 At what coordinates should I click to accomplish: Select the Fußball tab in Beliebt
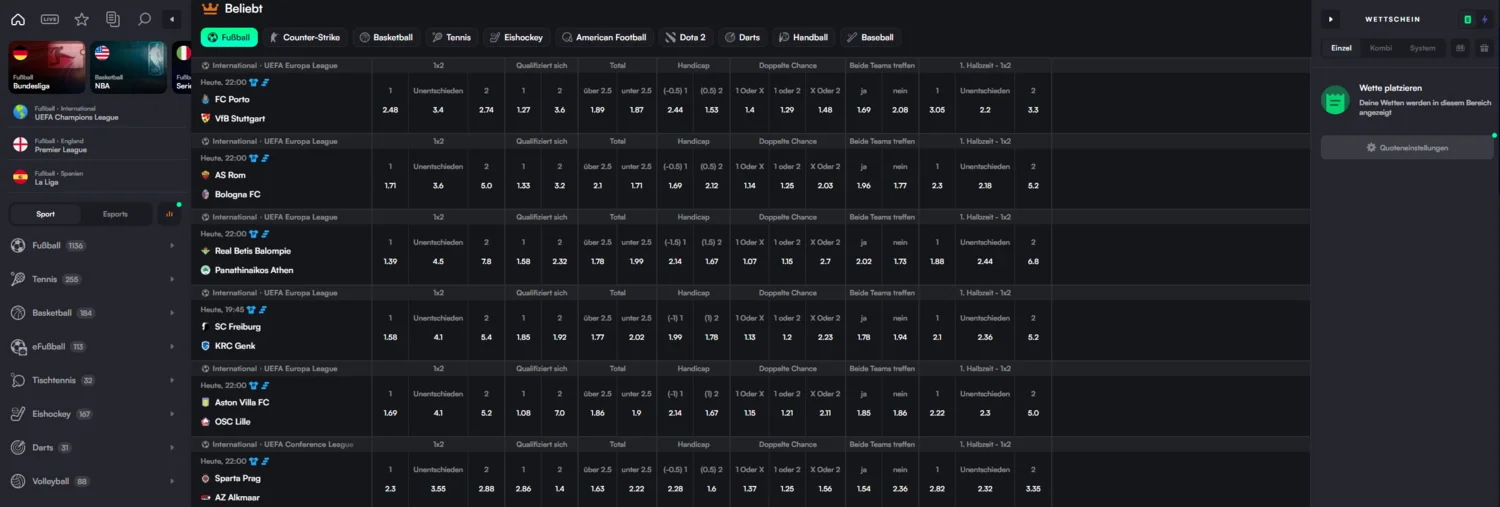229,38
